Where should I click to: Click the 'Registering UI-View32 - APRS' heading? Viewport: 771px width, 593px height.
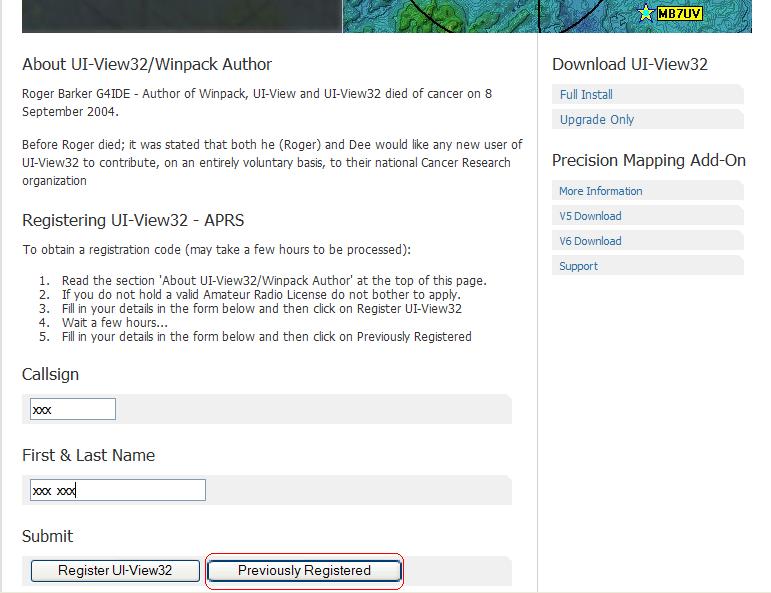pos(133,220)
